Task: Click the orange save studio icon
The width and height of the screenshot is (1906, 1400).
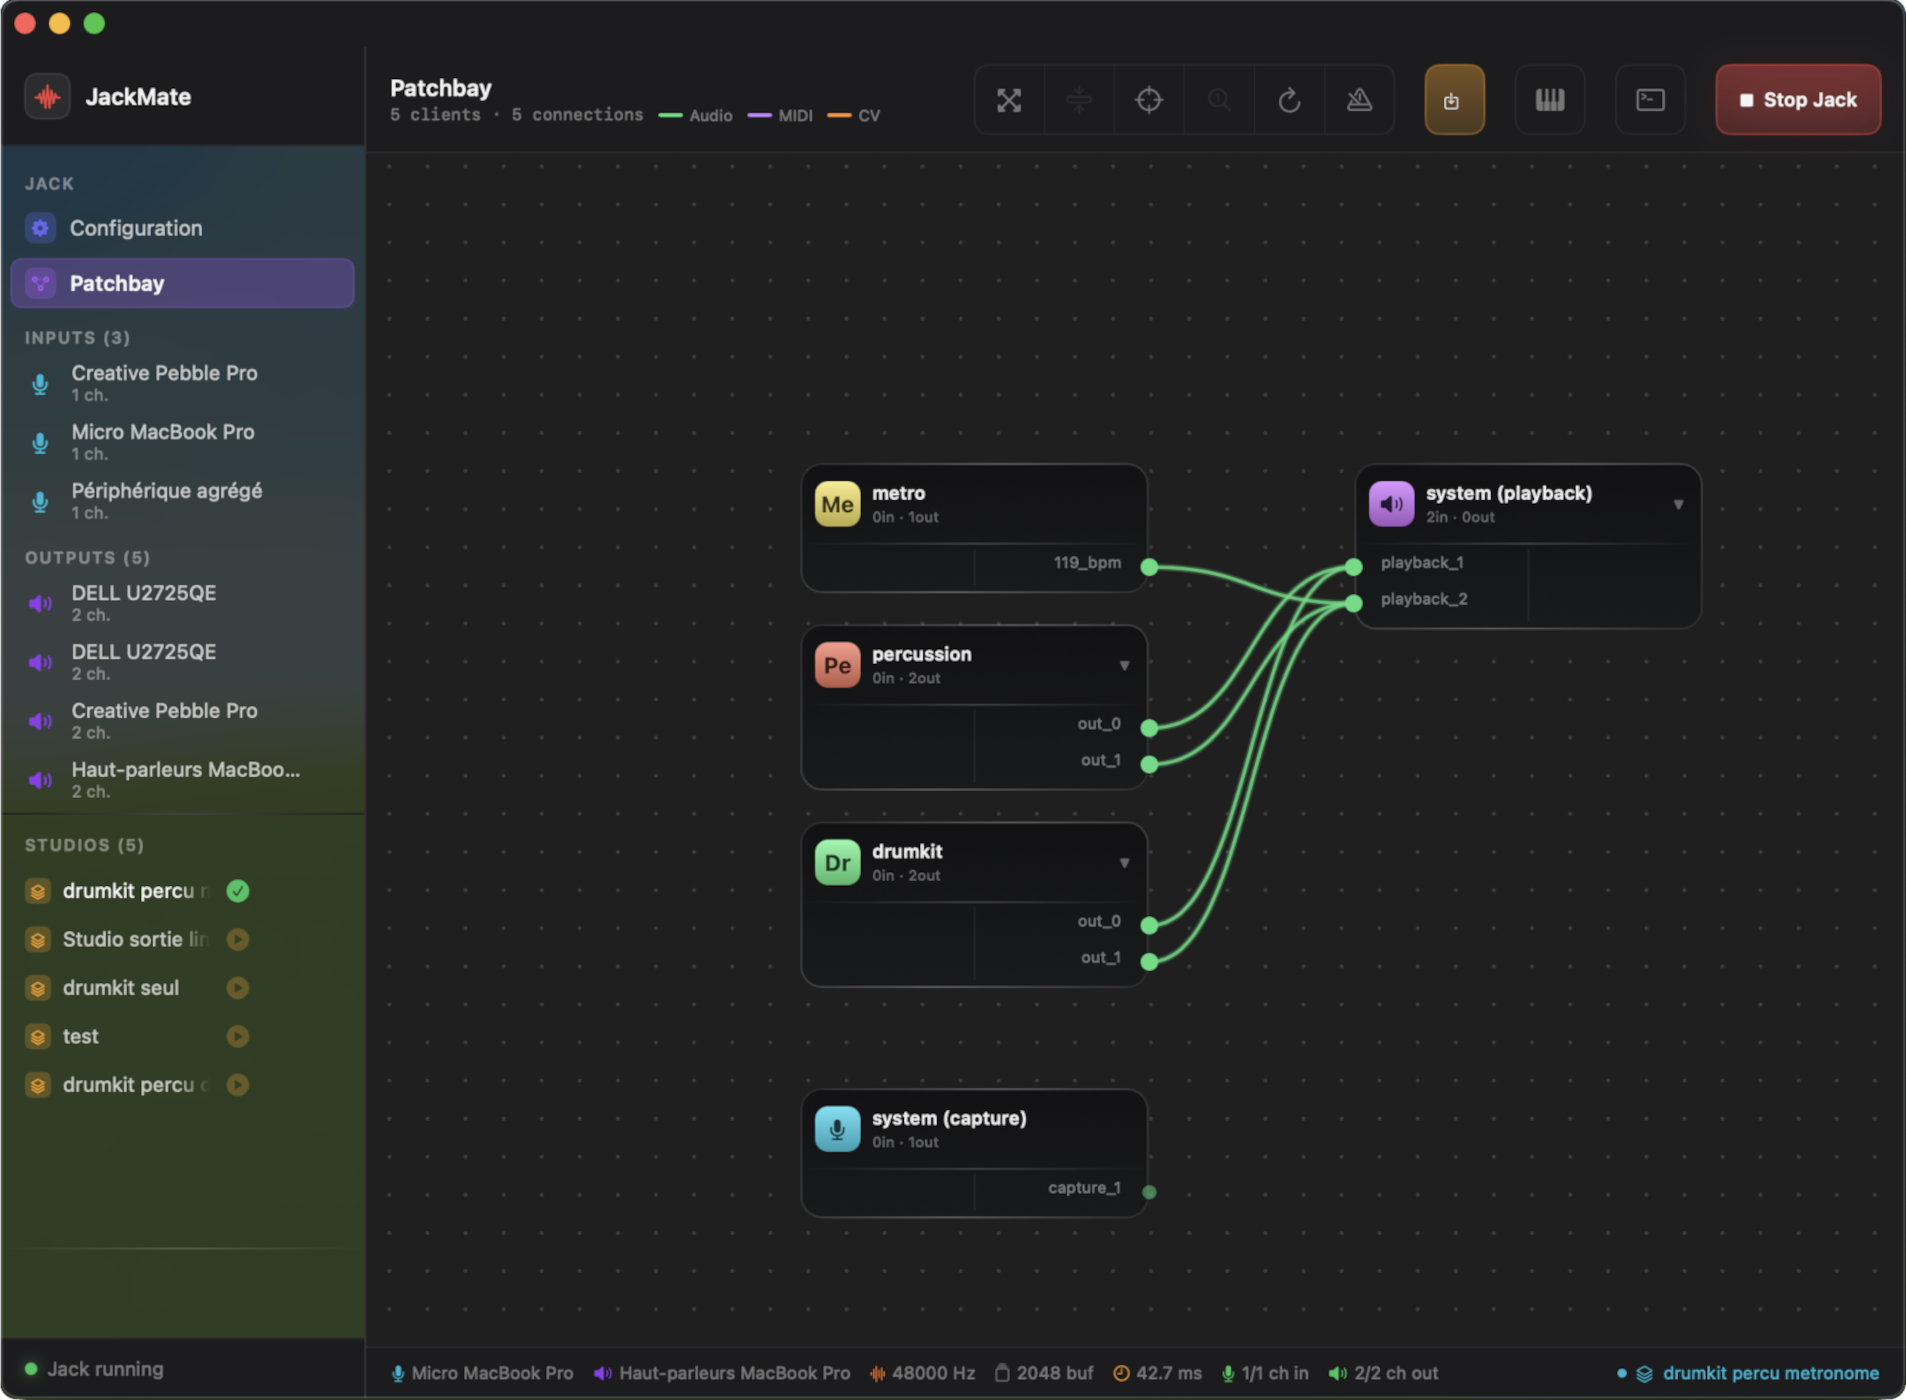Action: [x=1453, y=100]
